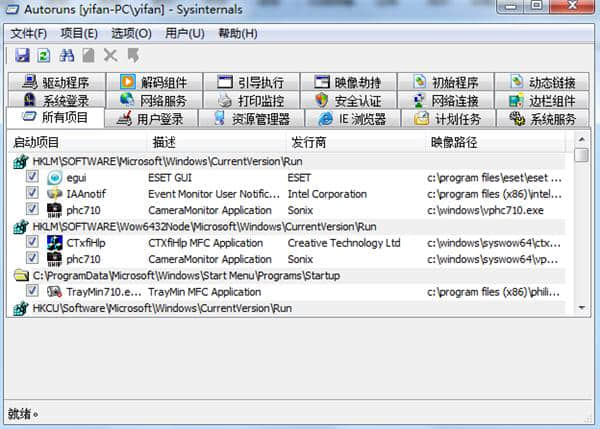The width and height of the screenshot is (600, 429).
Task: Uncheck the egui startup entry
Action: coord(32,176)
